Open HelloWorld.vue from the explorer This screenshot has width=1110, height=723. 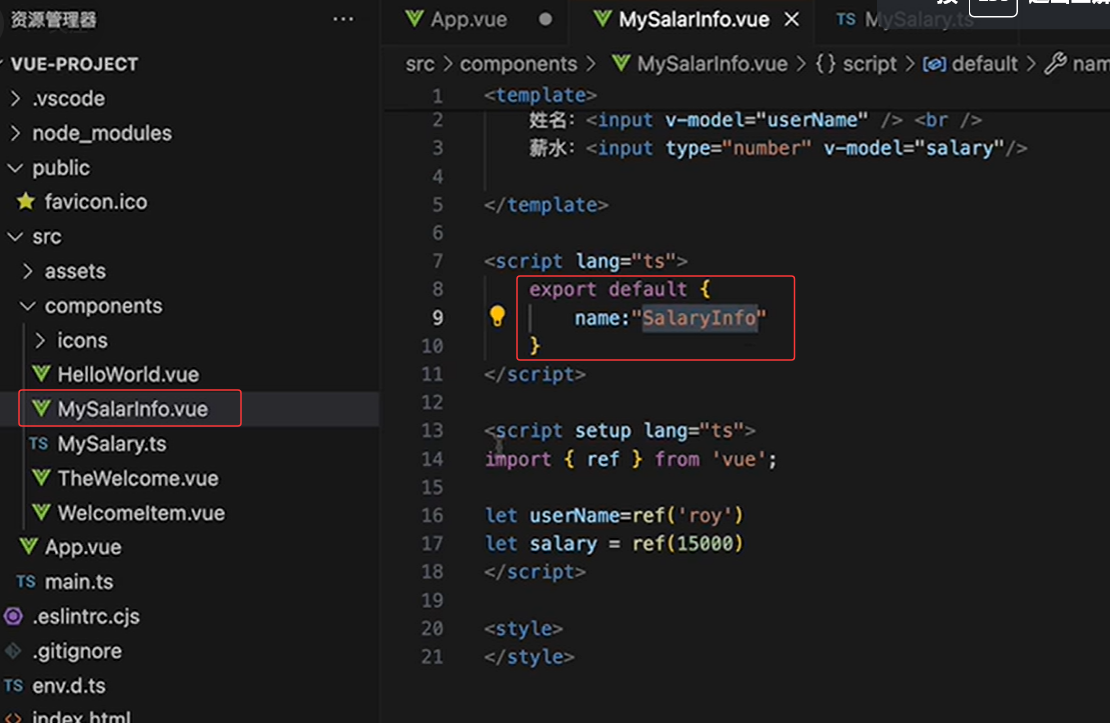click(x=128, y=374)
